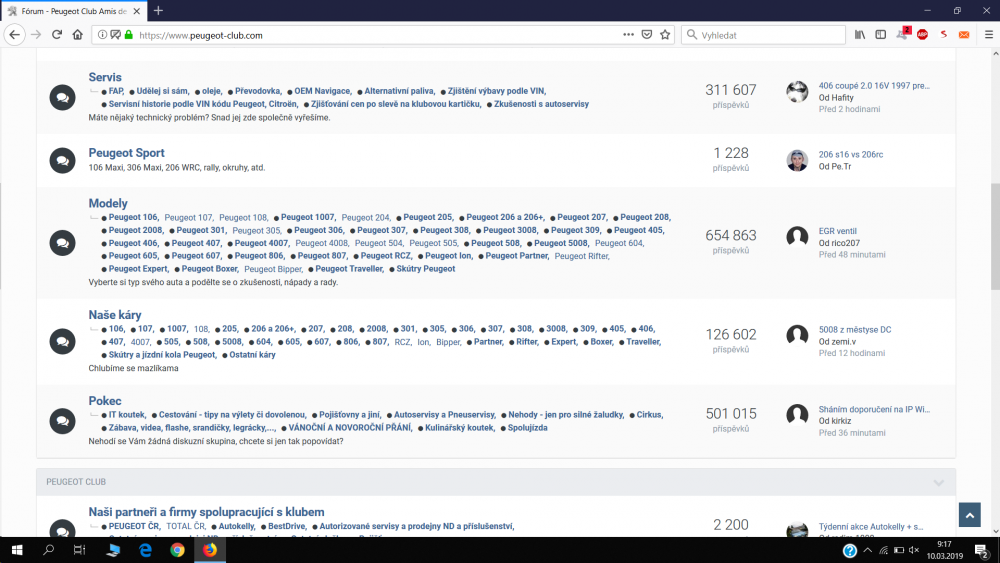The image size is (1000, 563).
Task: Open the Peugeot Sport forum
Action: [126, 153]
